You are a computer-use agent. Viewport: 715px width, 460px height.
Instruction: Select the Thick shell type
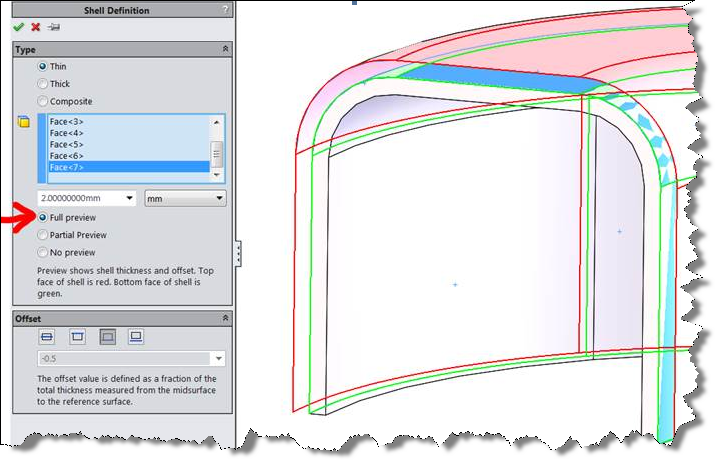(43, 84)
